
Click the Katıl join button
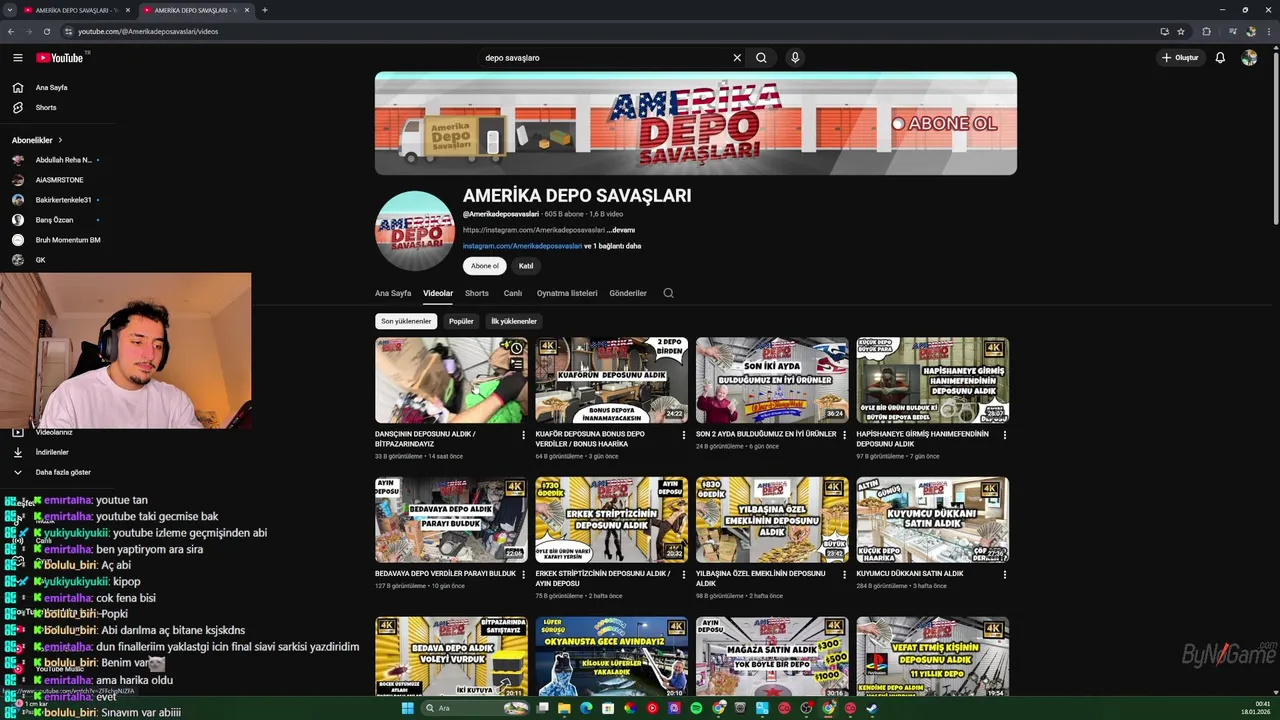point(526,266)
